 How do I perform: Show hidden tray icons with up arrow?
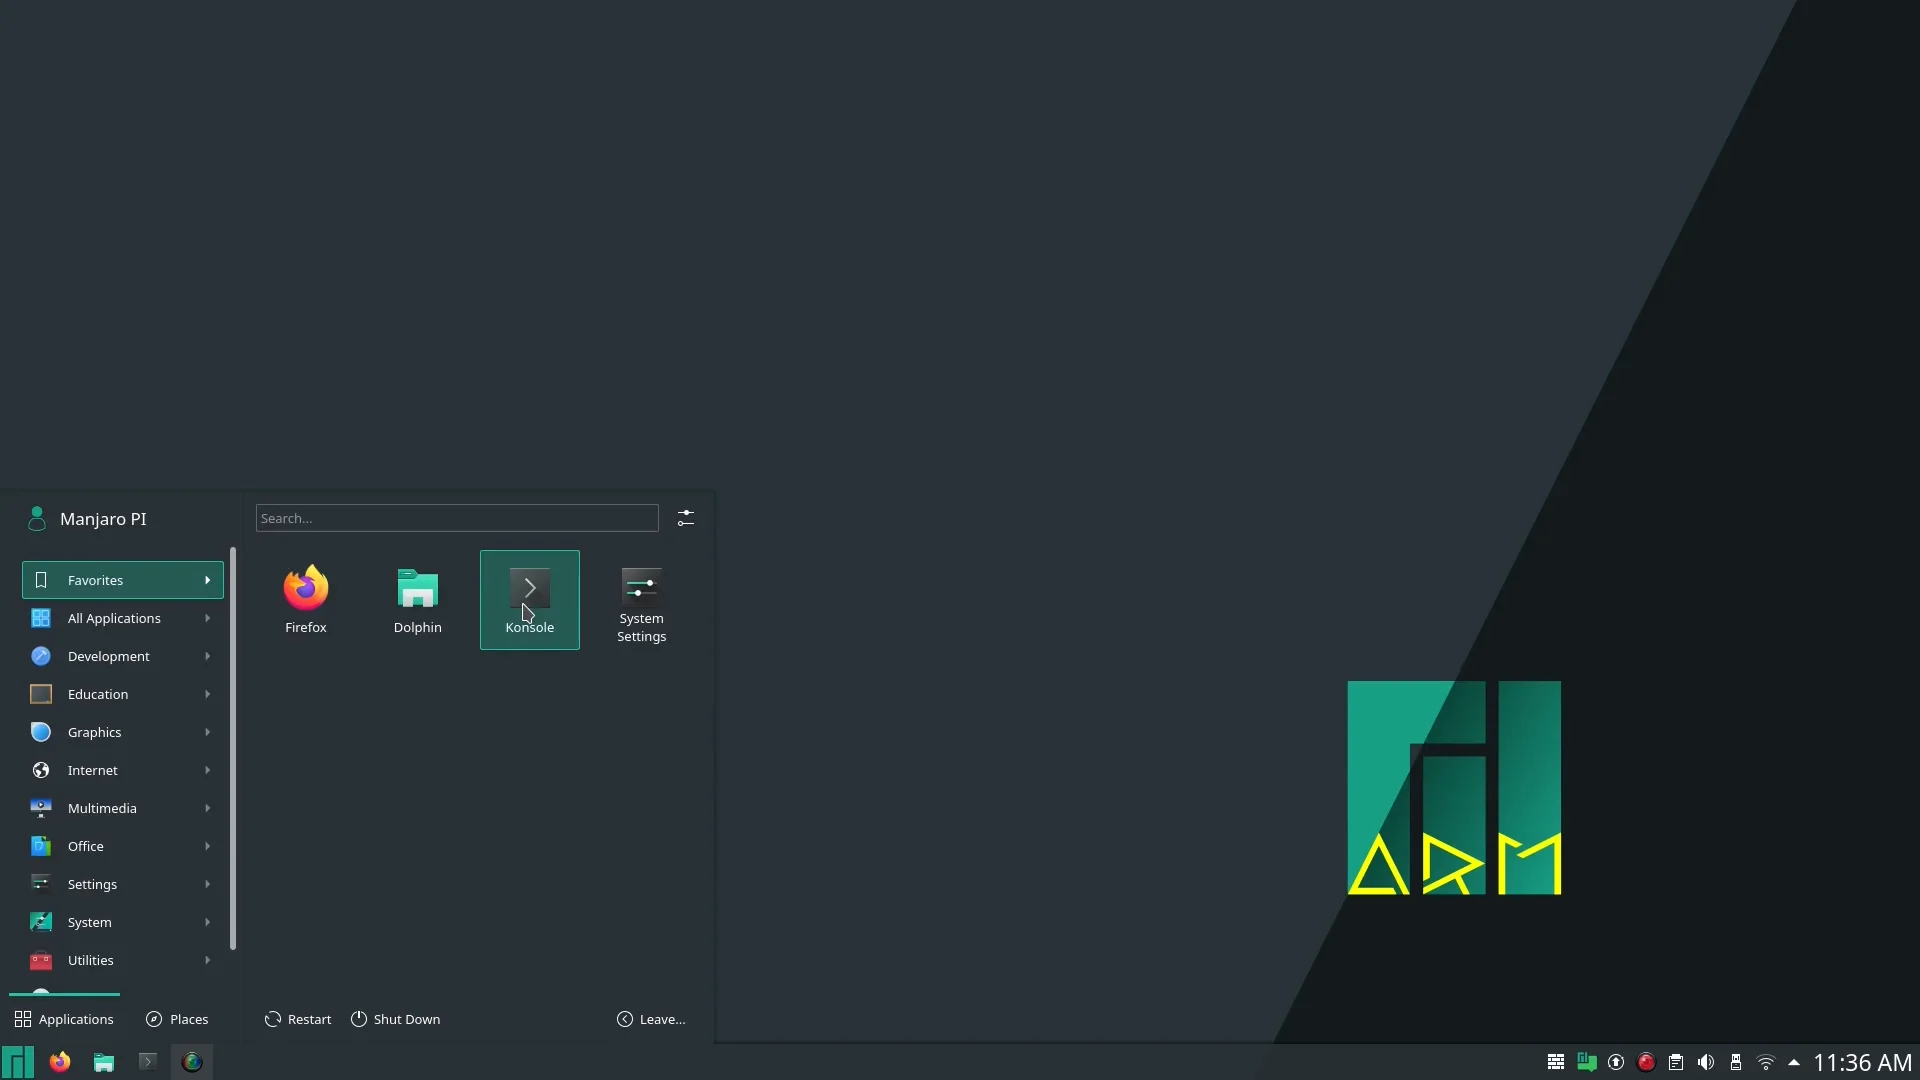[x=1794, y=1062]
